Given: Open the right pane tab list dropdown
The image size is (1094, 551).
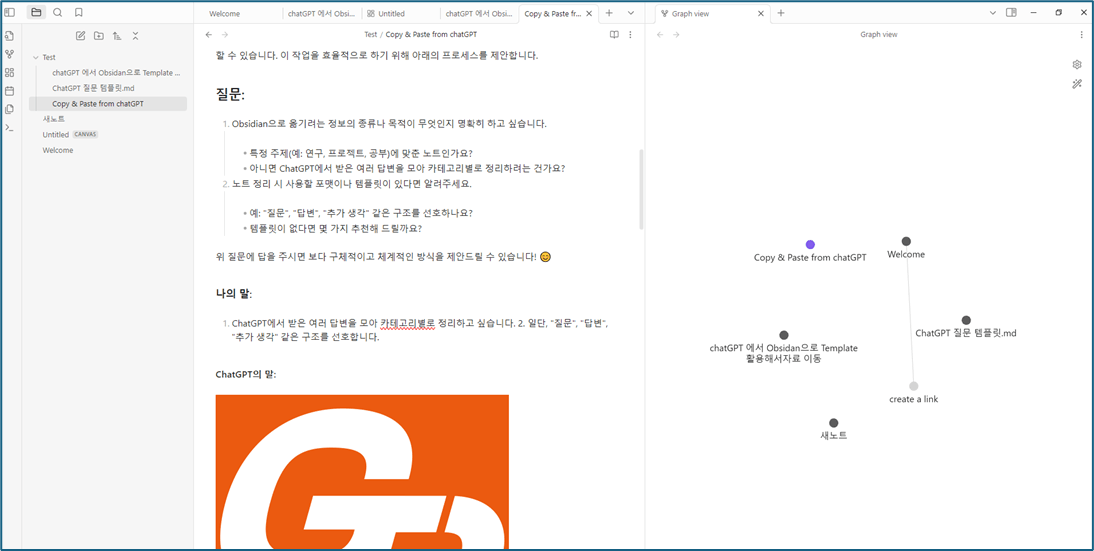Looking at the screenshot, I should (993, 13).
